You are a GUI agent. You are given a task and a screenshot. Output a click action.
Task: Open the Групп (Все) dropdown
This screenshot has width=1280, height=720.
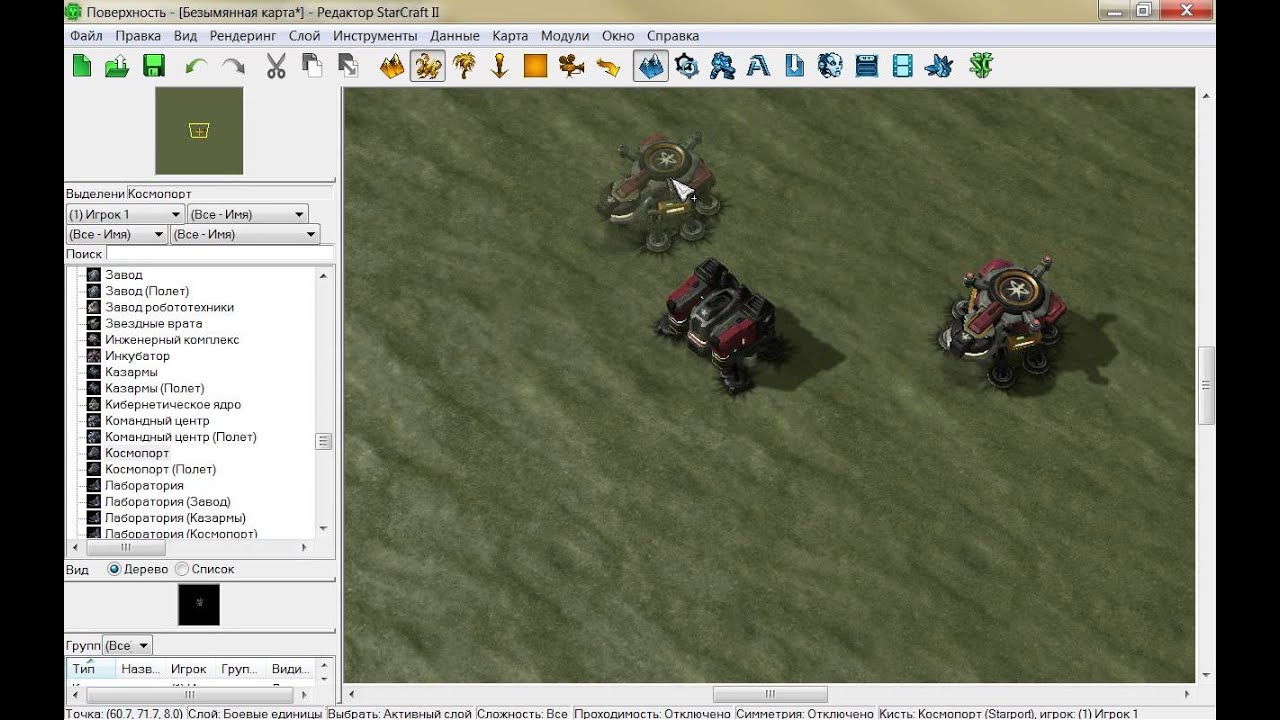click(127, 646)
